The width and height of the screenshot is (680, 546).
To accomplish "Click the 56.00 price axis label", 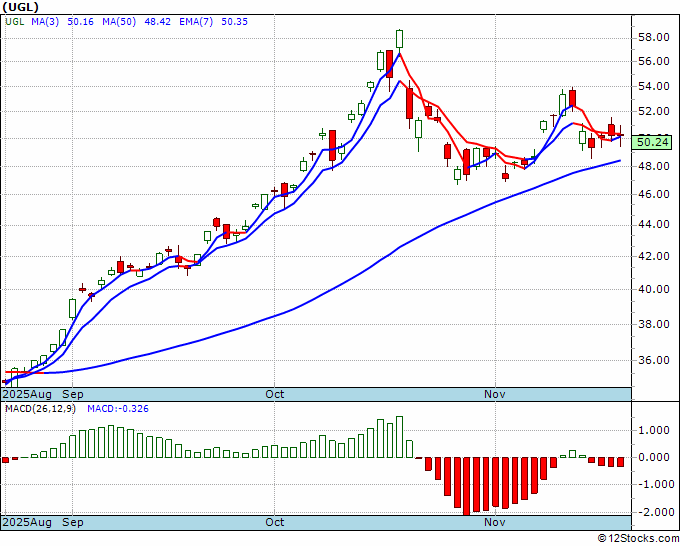I will click(654, 61).
